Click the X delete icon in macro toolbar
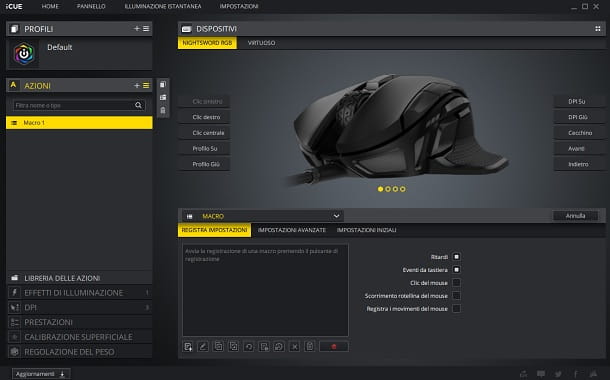This screenshot has width=610, height=380. coord(294,347)
